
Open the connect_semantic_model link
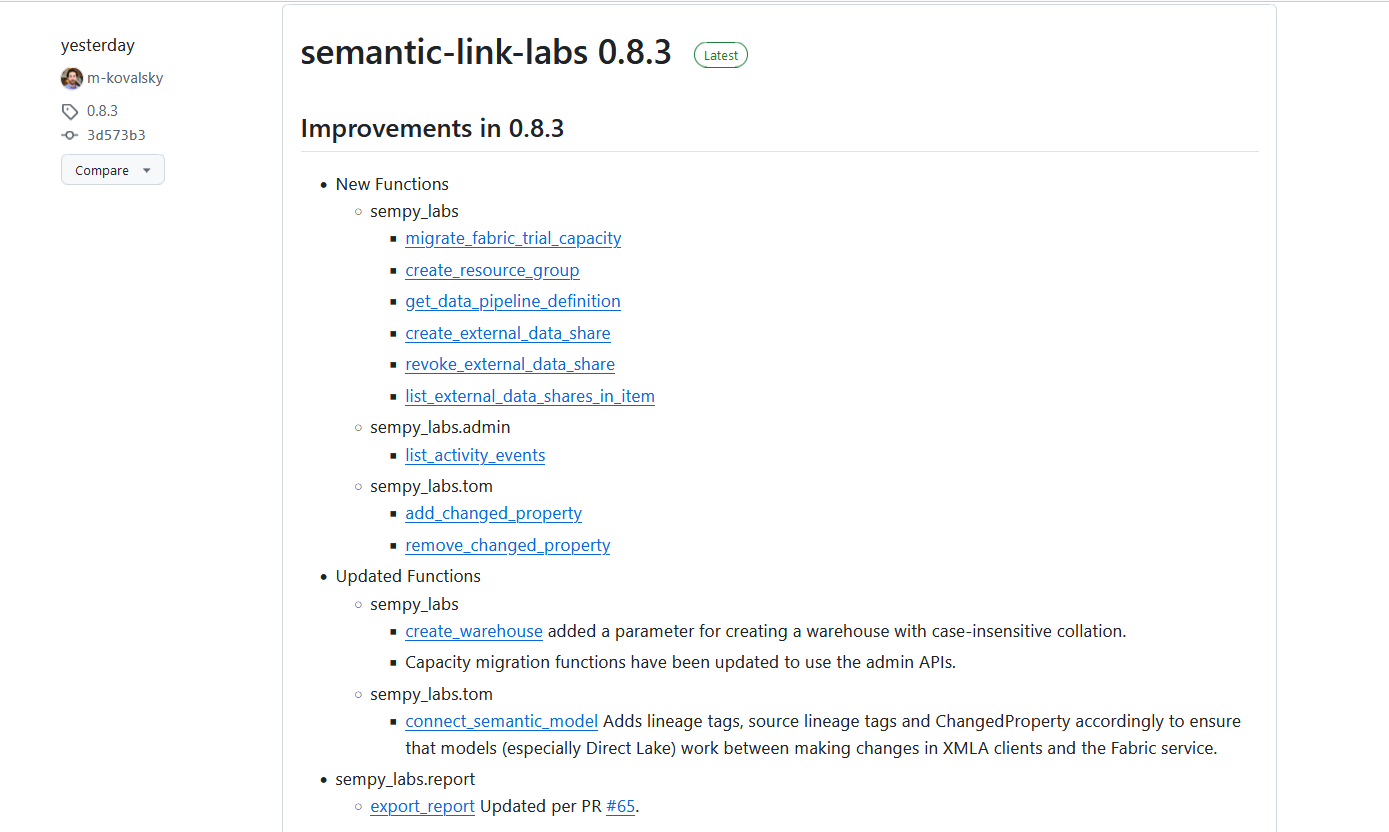[x=501, y=721]
